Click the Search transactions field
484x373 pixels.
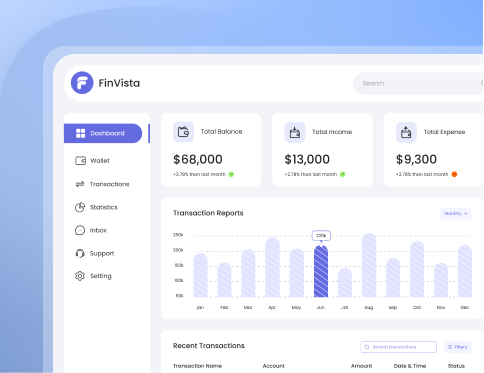[x=398, y=347]
